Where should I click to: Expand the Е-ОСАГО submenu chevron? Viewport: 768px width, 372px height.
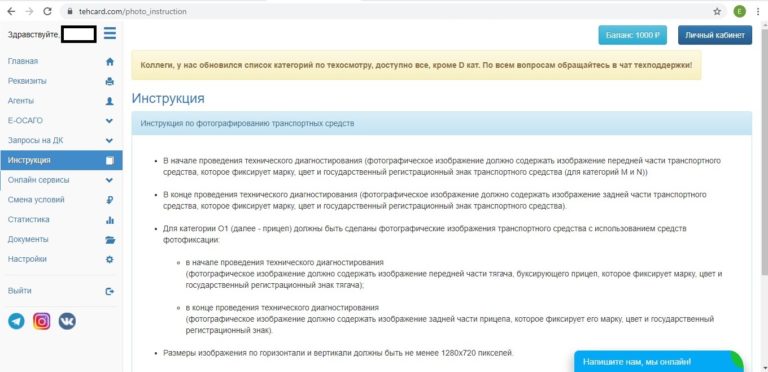[110, 121]
